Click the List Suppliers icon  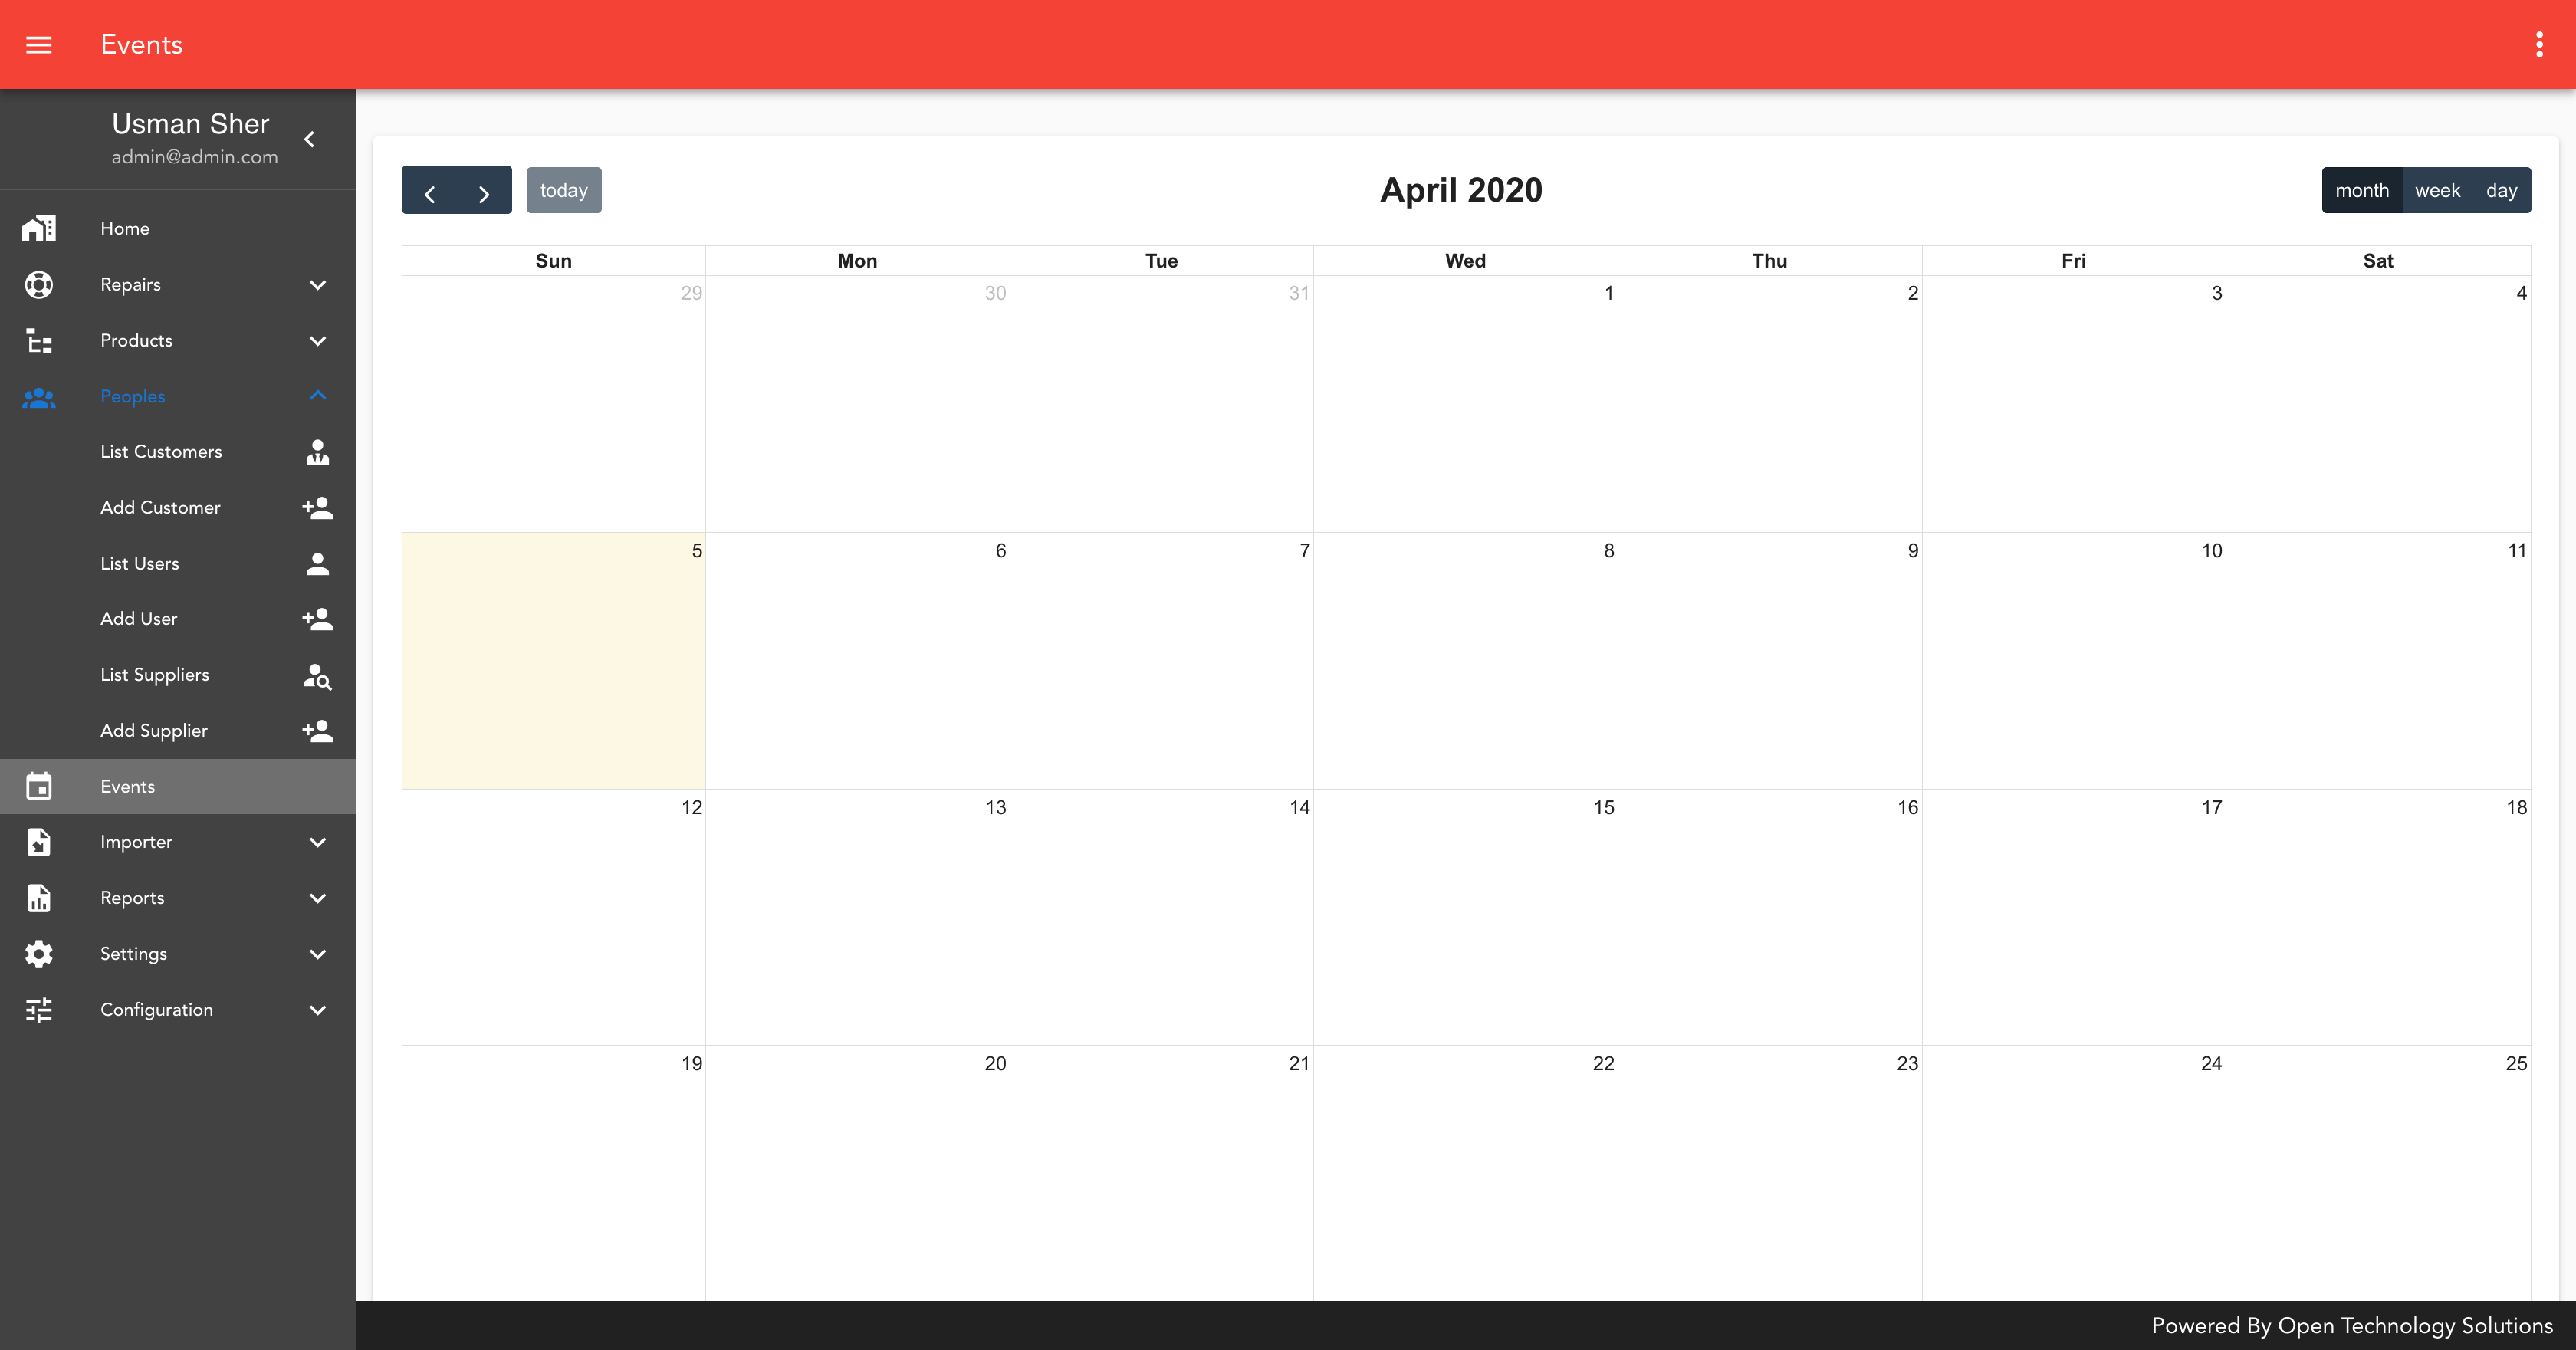317,675
